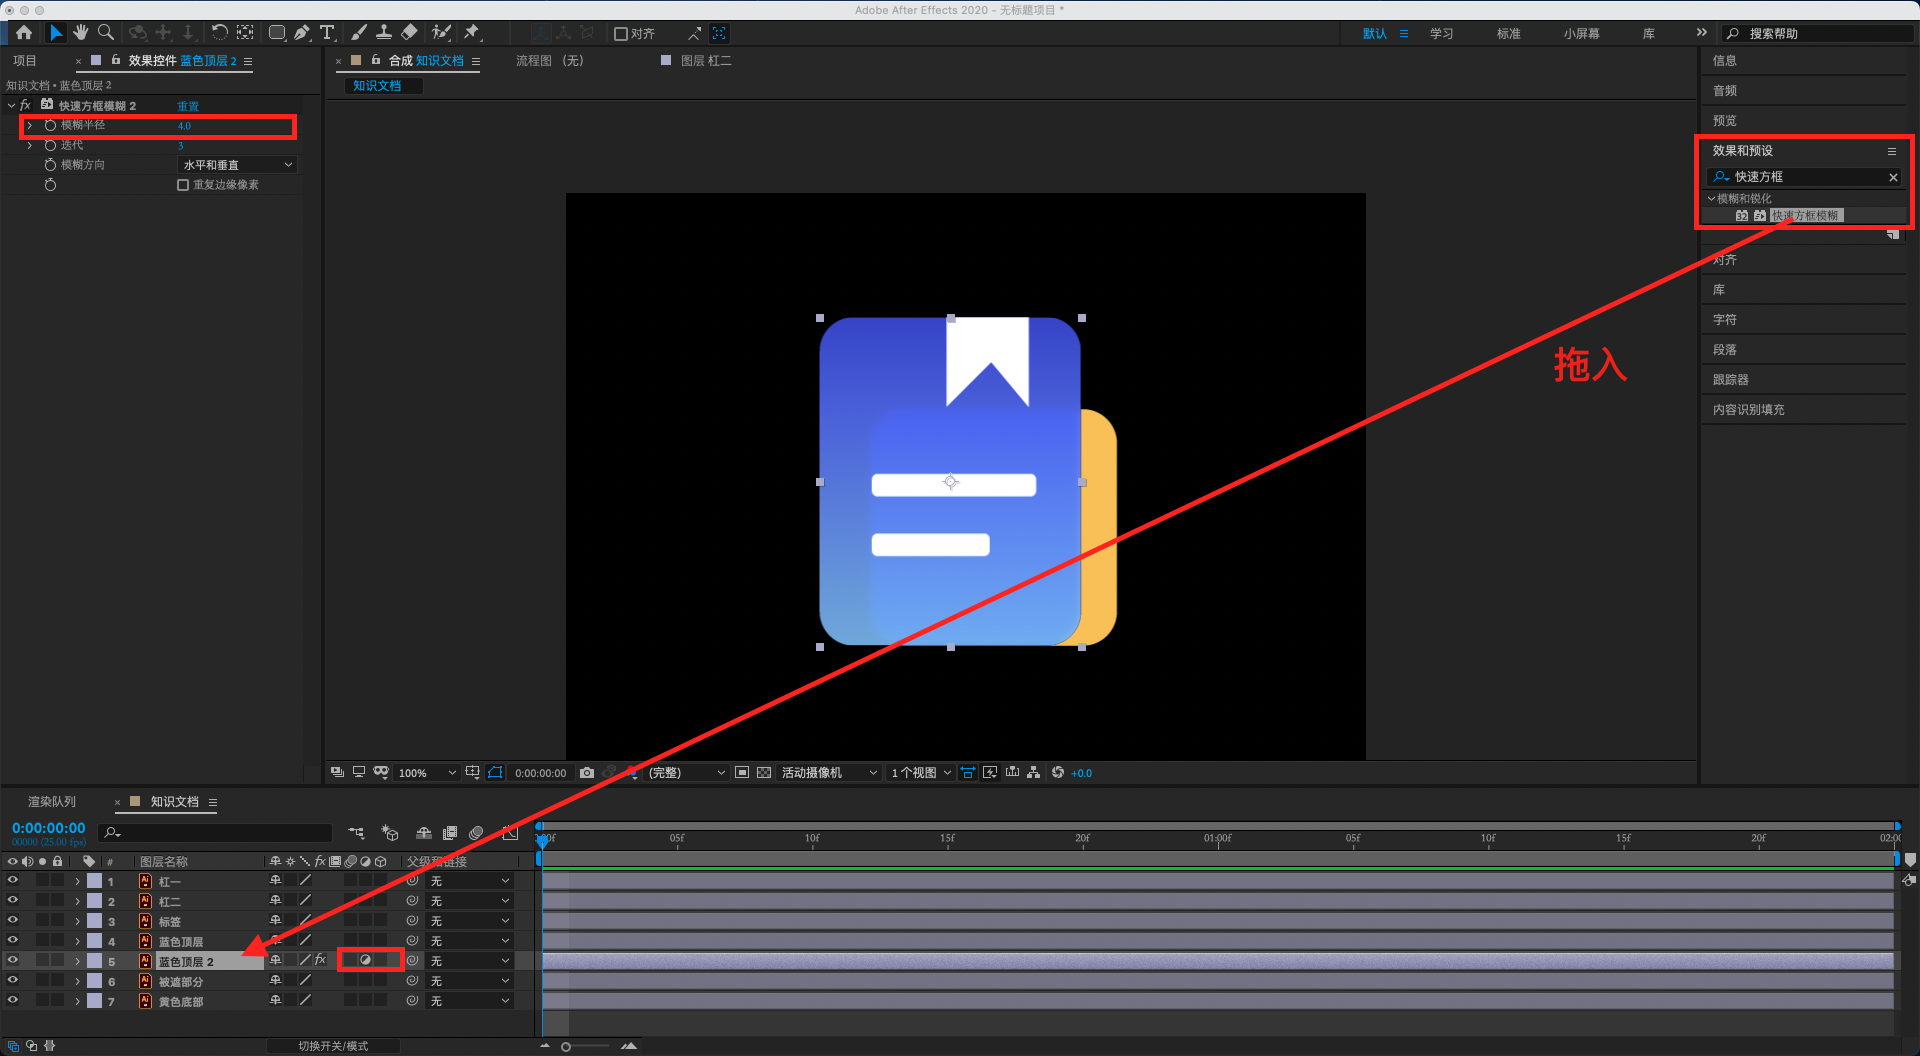
Task: Click the hide shy layers icon
Action: coord(424,833)
